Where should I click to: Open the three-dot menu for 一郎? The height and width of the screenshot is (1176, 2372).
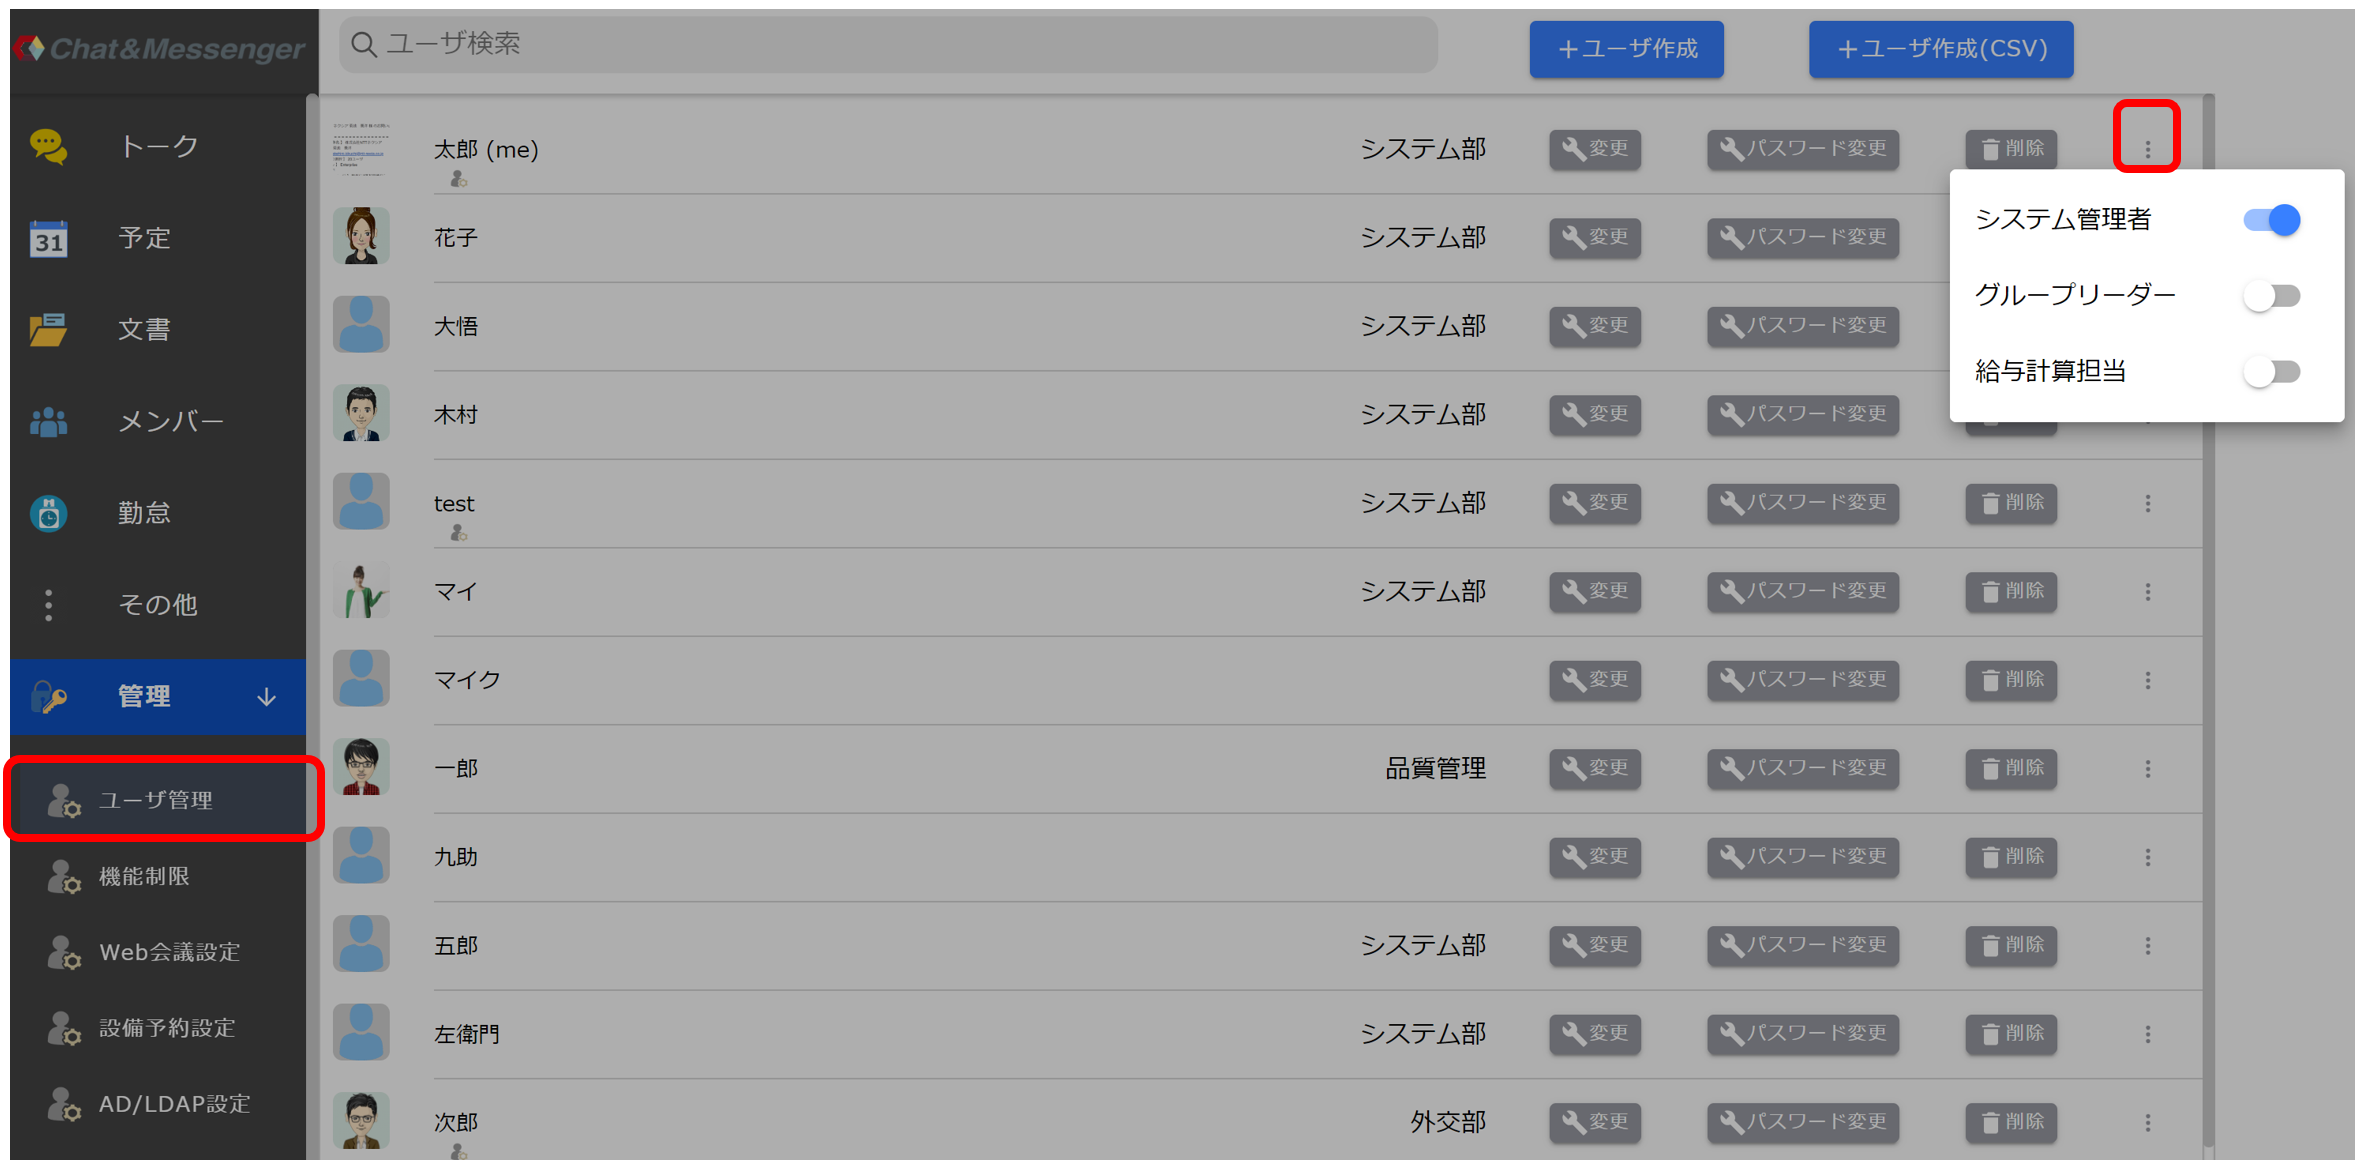(2148, 769)
